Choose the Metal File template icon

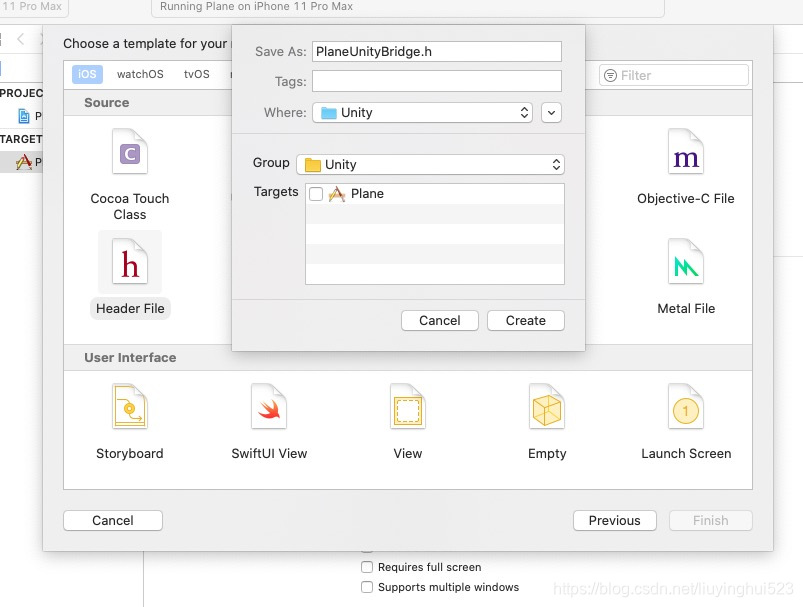tap(686, 262)
